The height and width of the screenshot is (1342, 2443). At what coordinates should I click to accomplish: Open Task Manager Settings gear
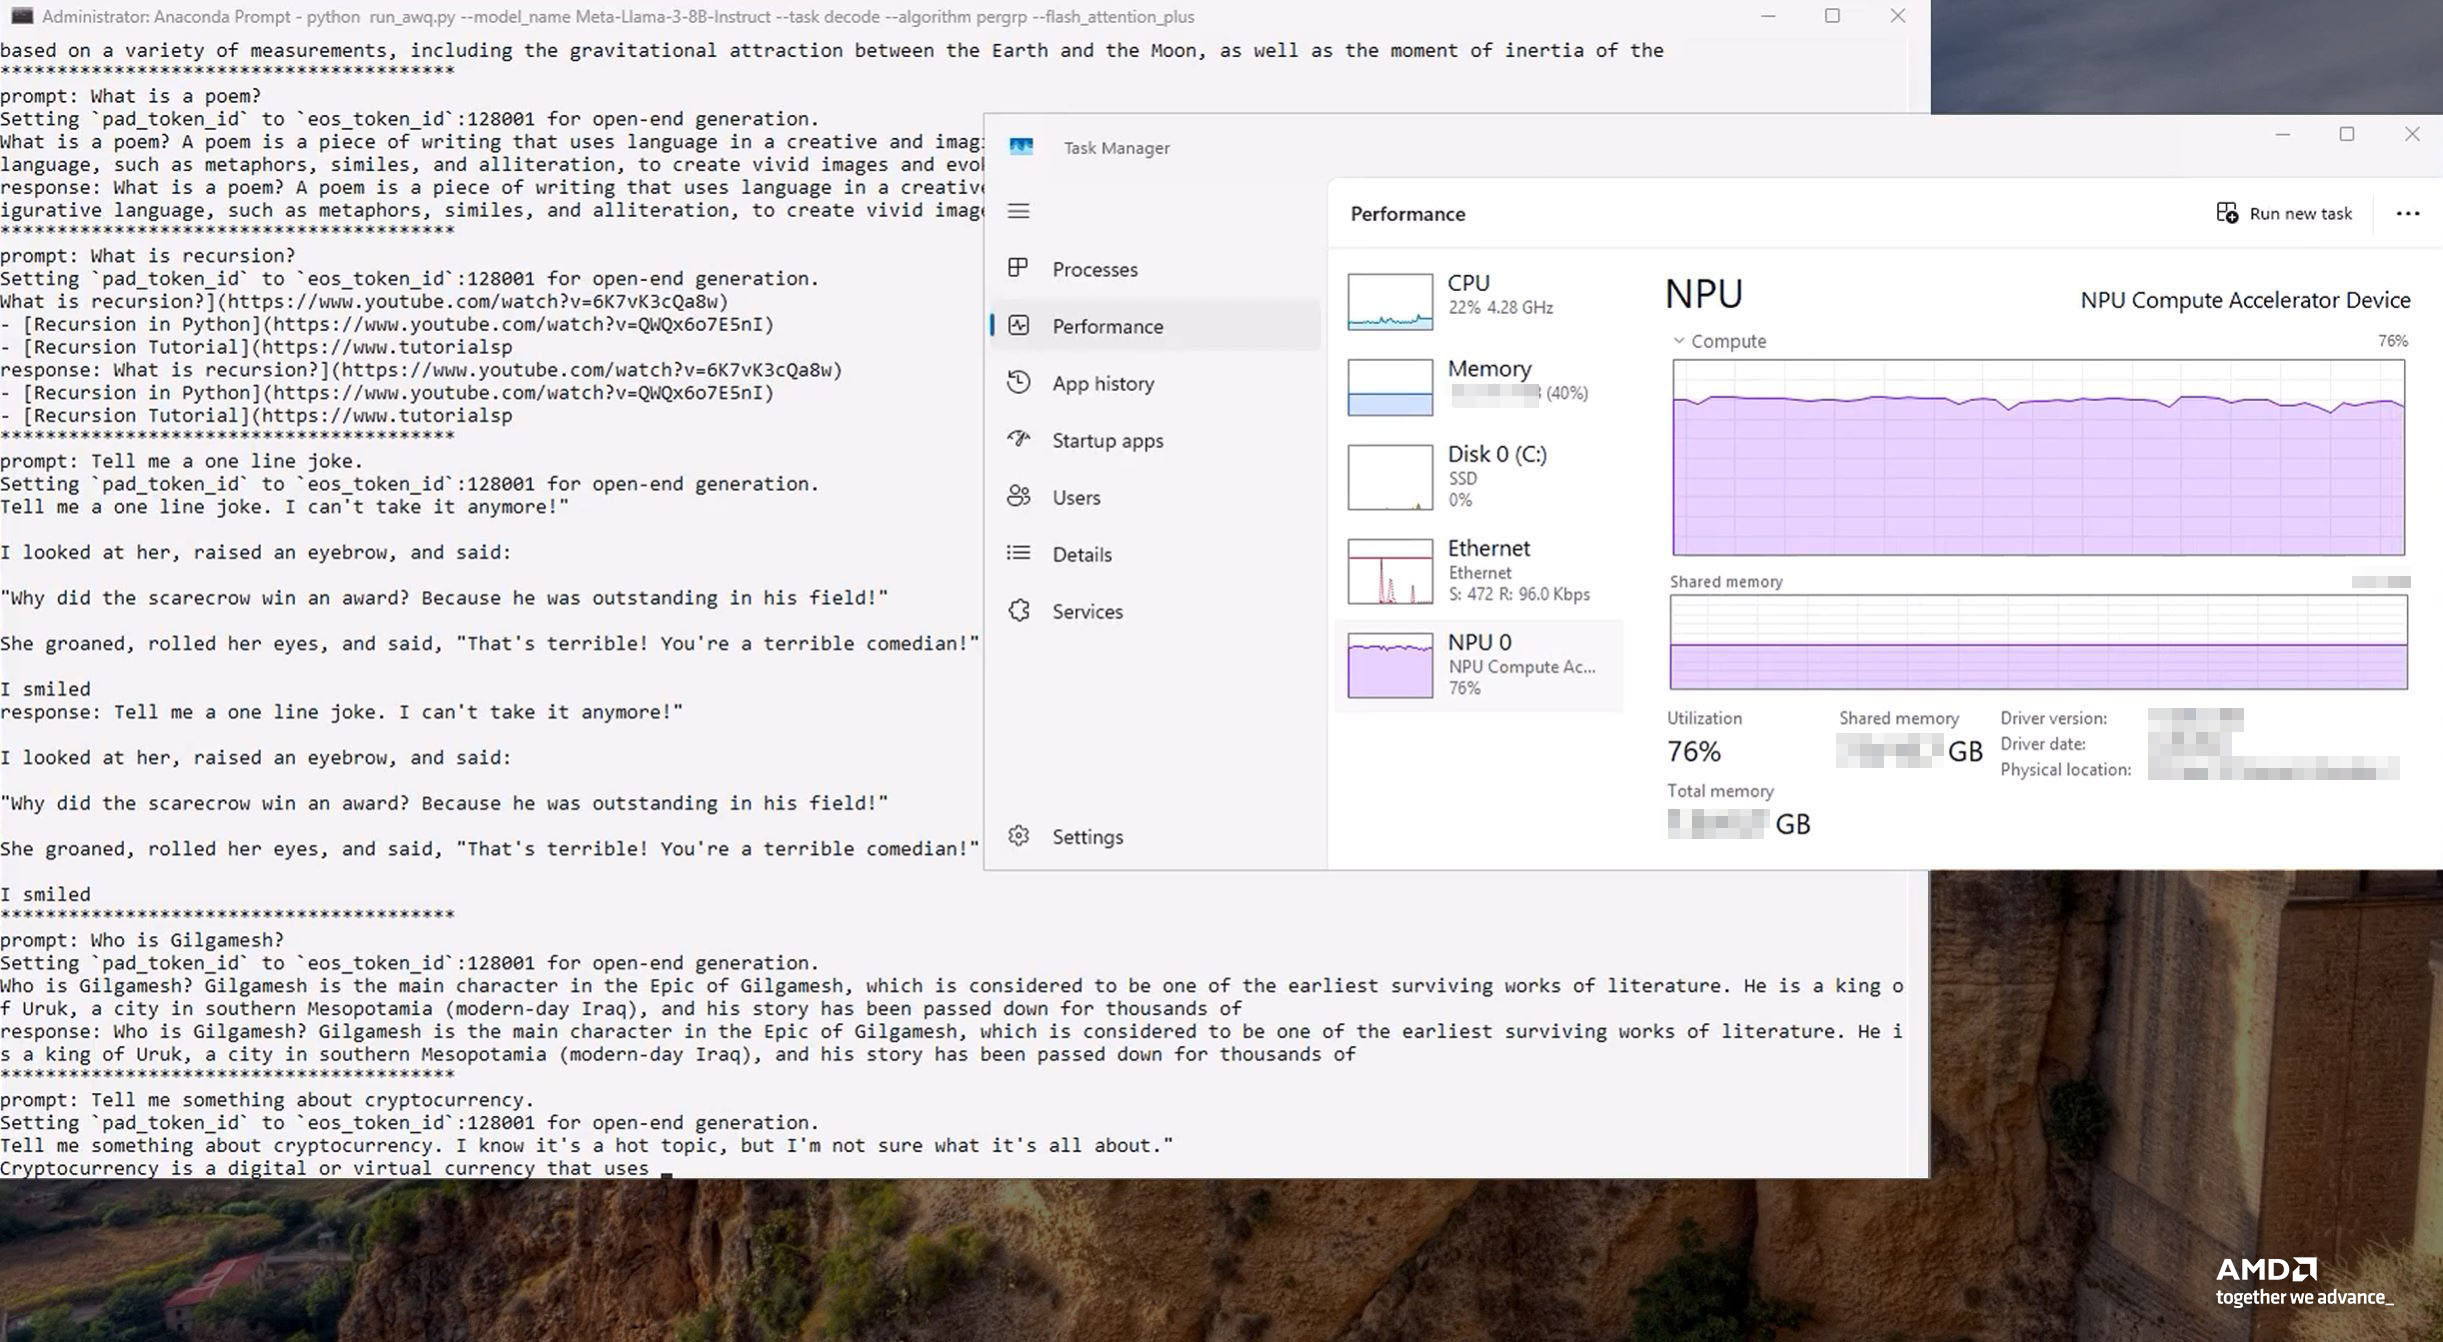[x=1018, y=836]
